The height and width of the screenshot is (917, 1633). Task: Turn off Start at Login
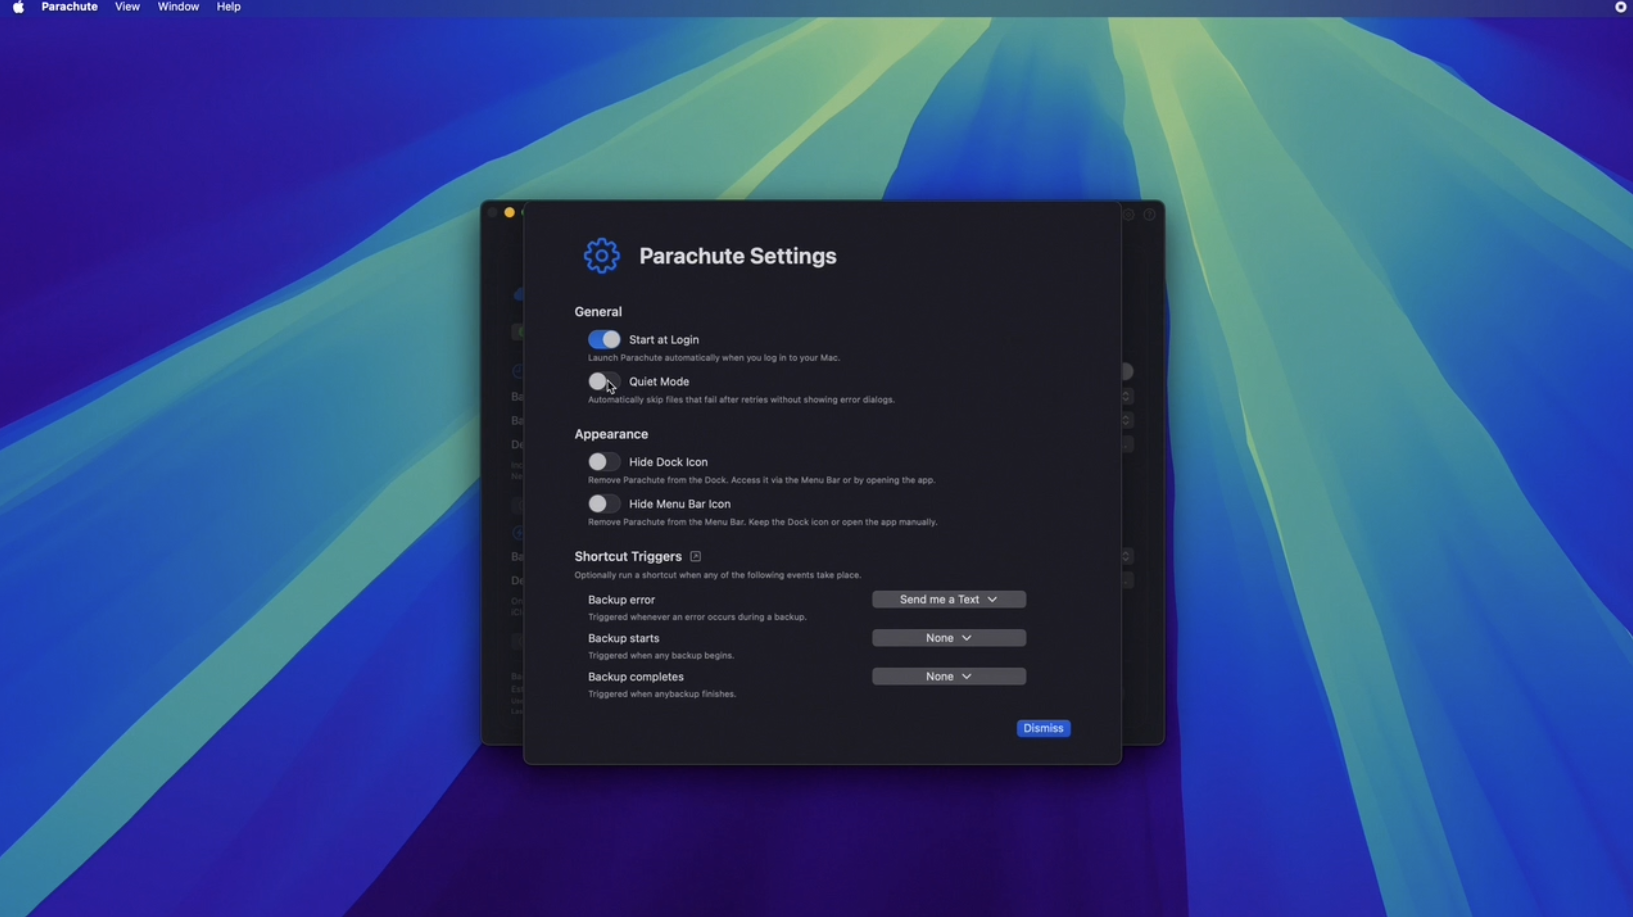[x=604, y=340]
